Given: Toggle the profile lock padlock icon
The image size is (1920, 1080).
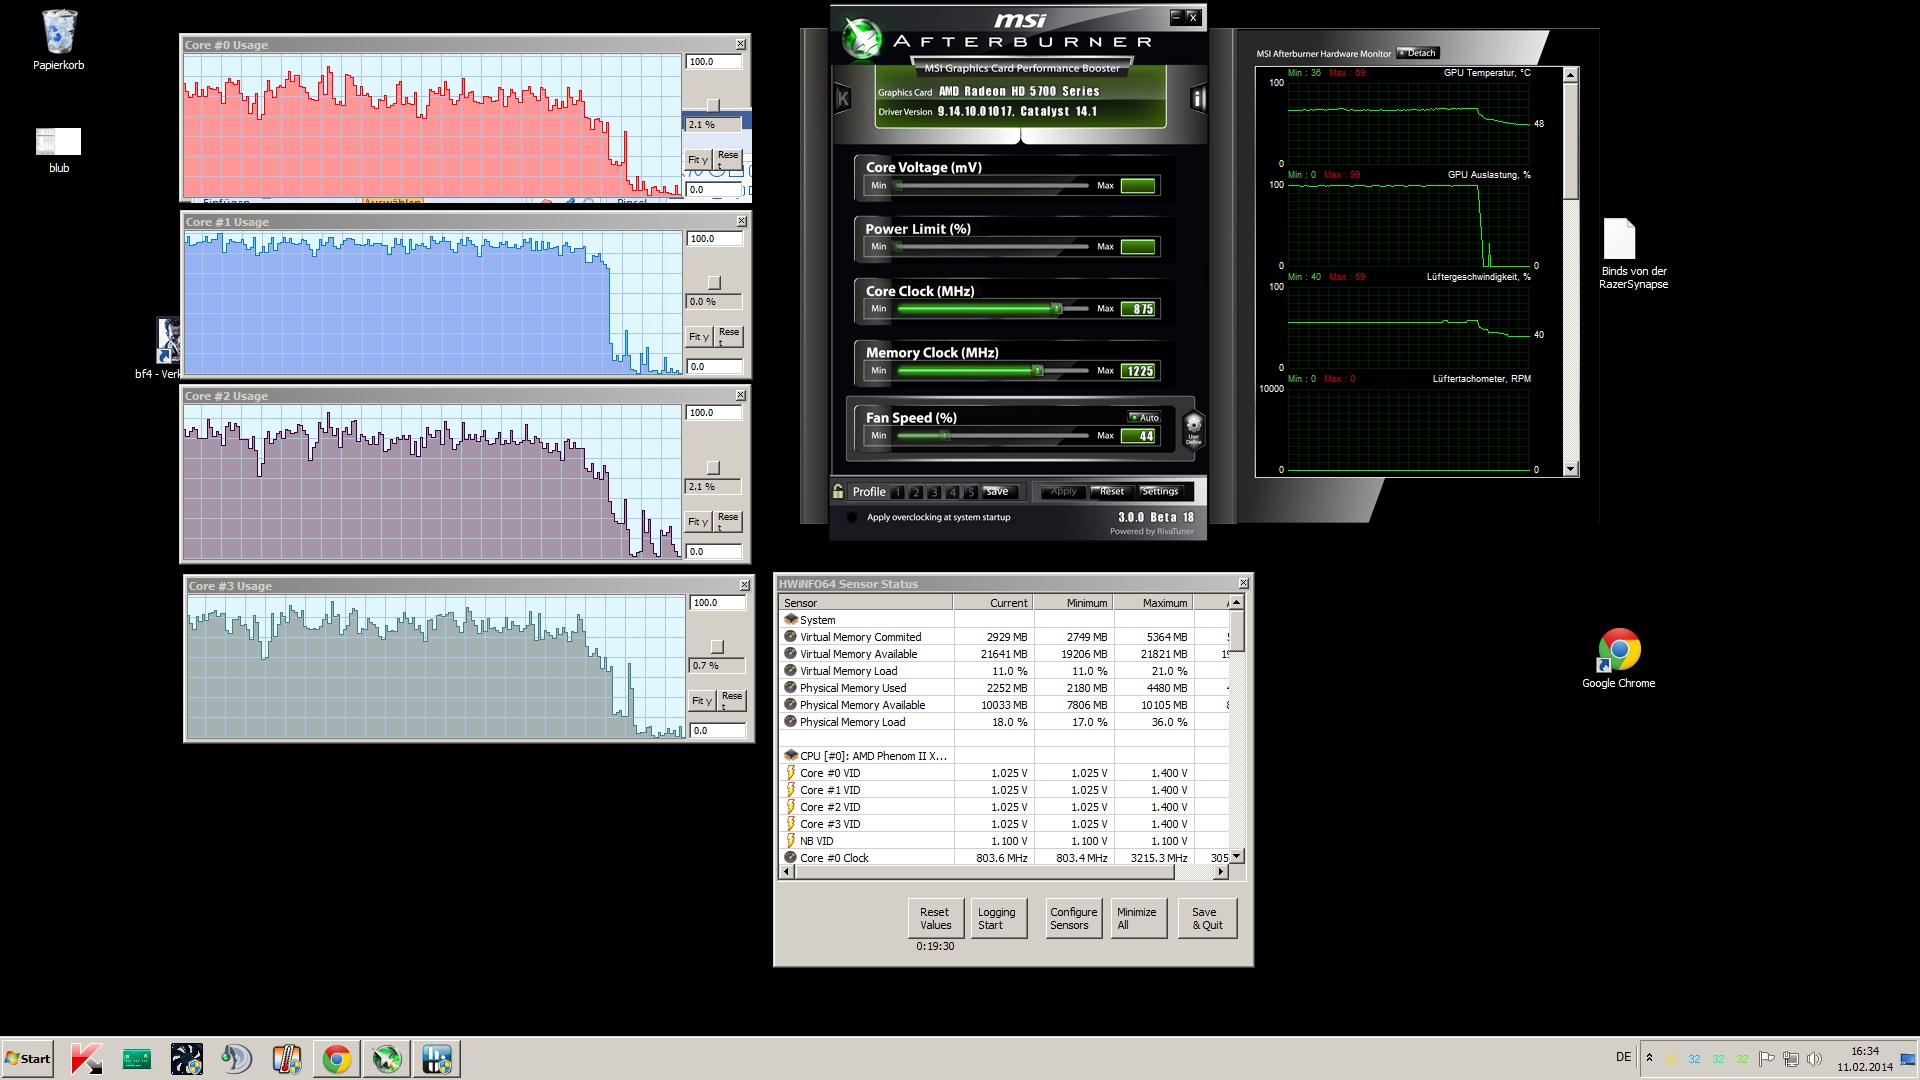Looking at the screenshot, I should click(x=838, y=491).
